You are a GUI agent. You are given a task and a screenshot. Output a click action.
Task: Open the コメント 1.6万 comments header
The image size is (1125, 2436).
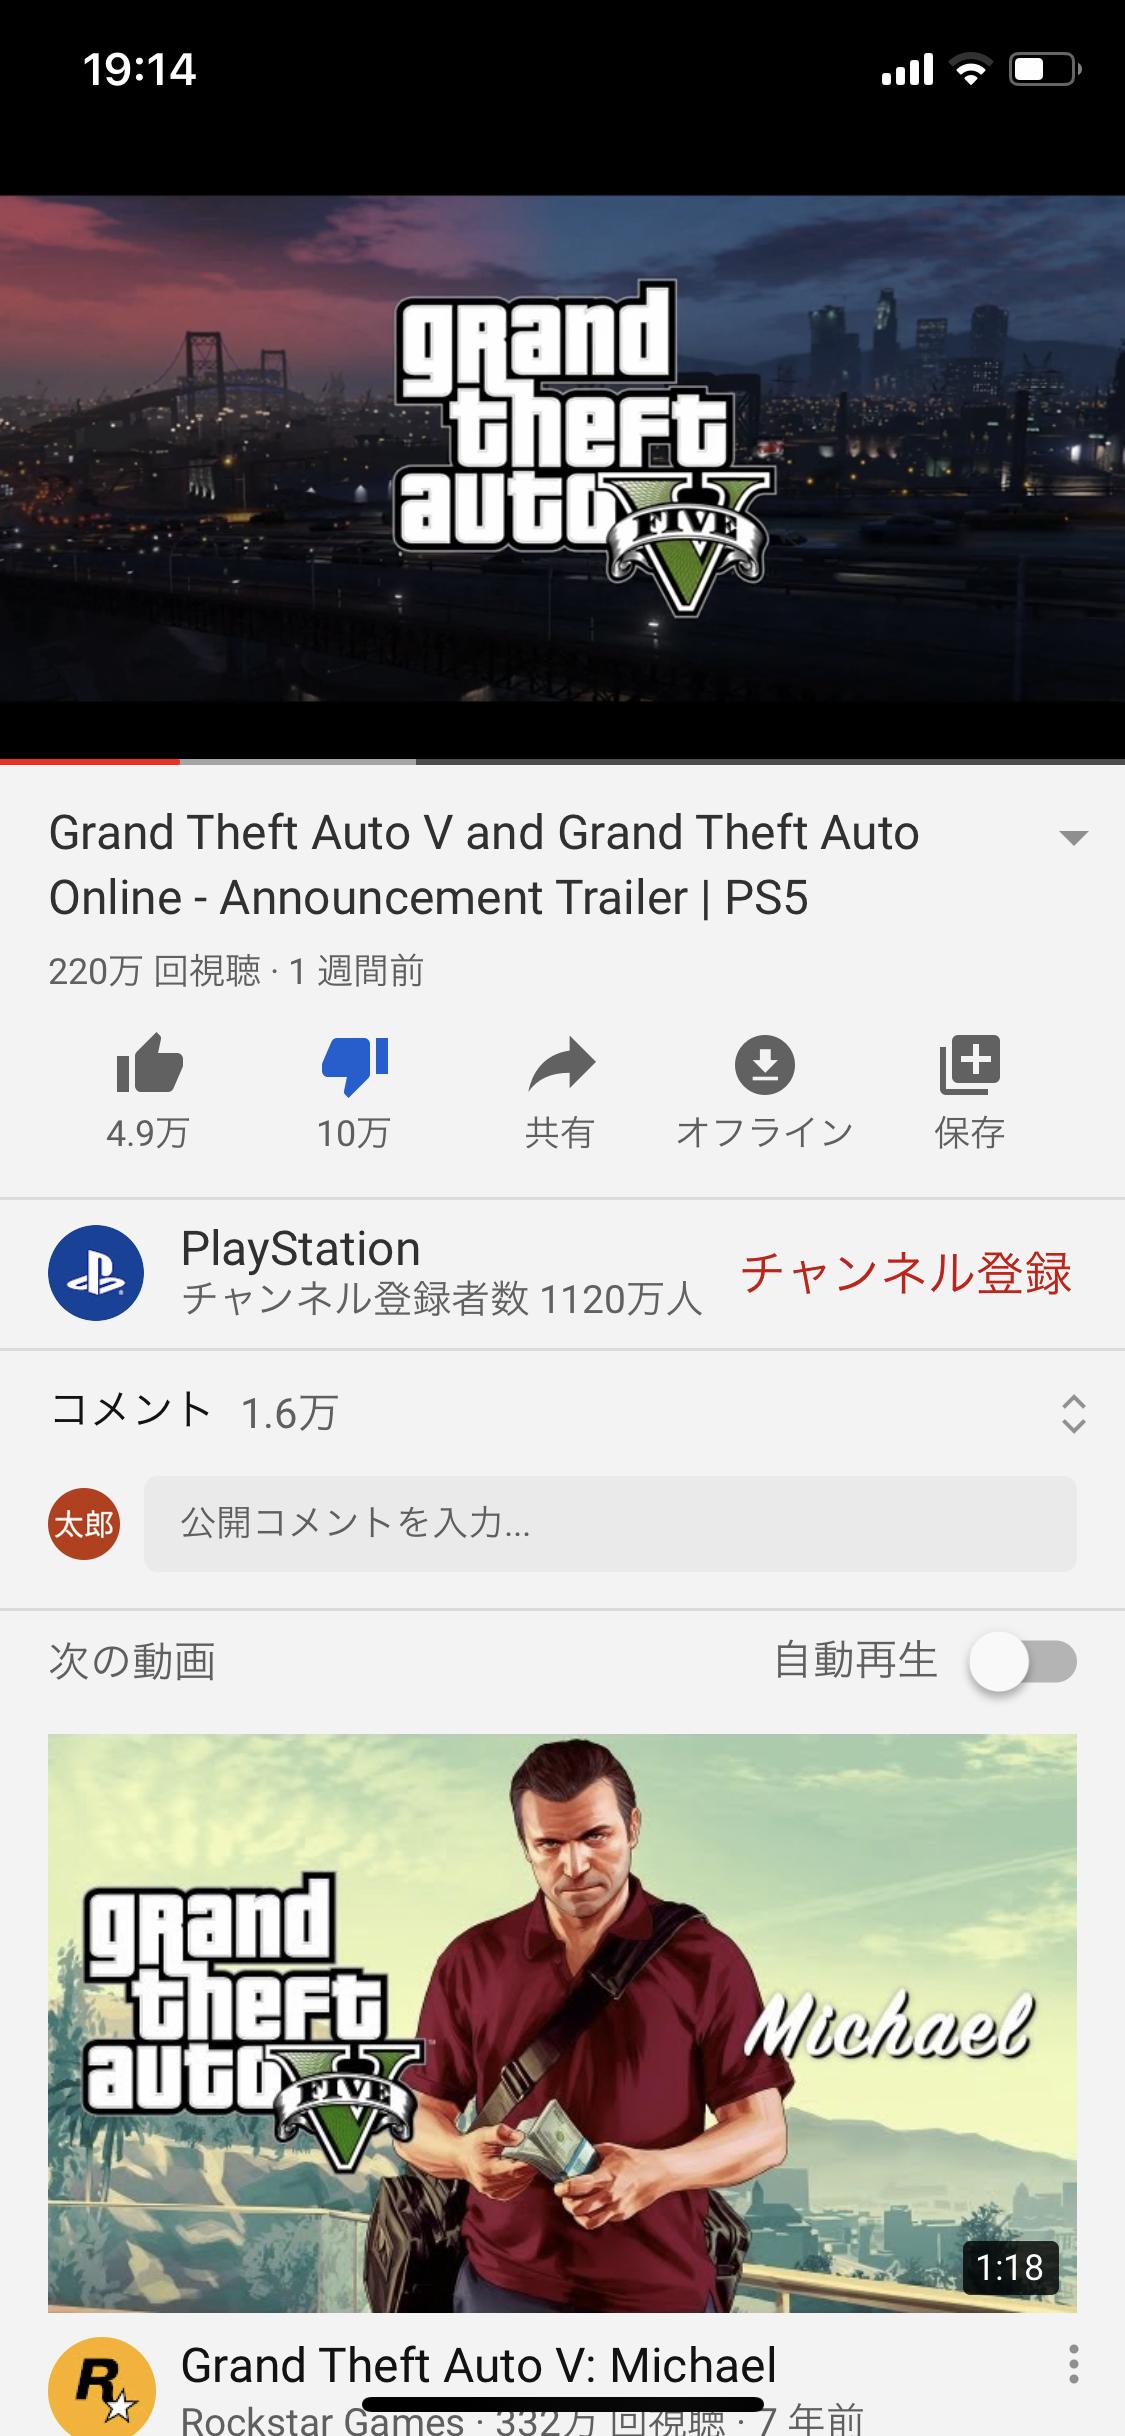(195, 1412)
